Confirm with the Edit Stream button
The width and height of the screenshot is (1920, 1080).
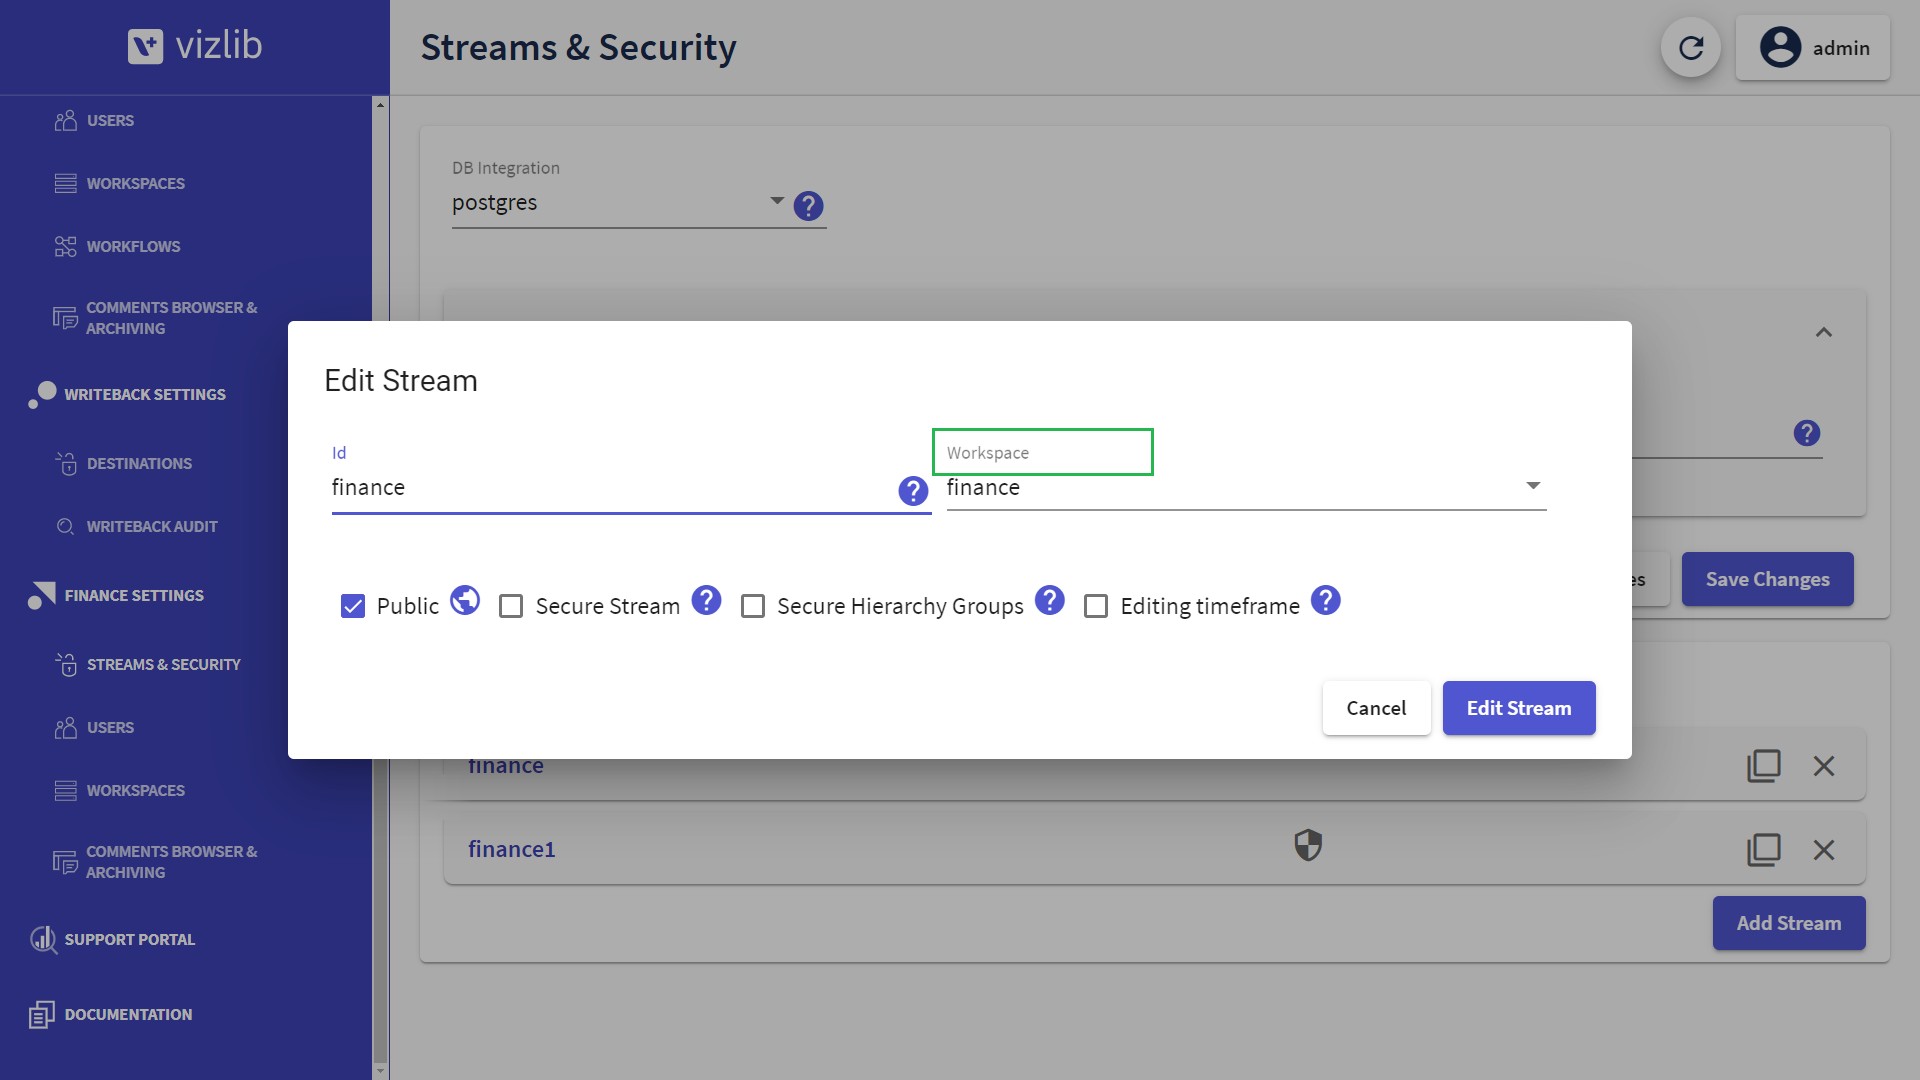click(1518, 708)
